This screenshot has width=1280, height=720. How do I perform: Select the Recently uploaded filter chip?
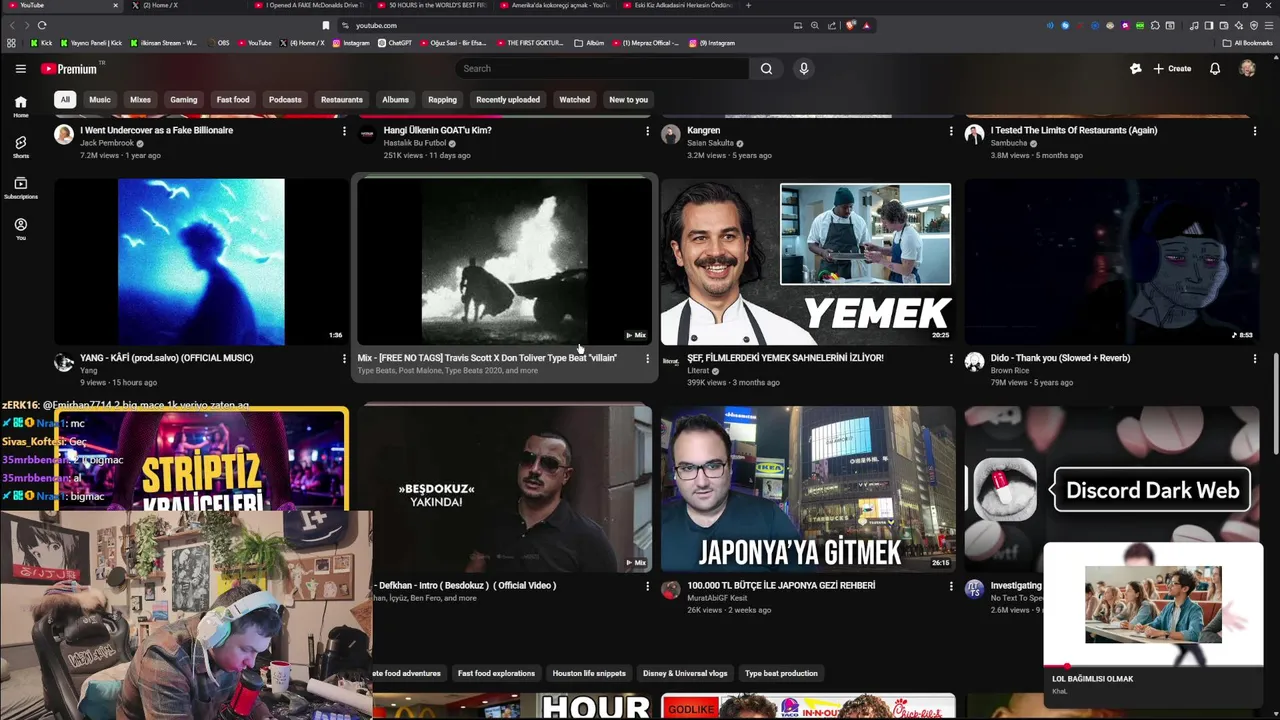pyautogui.click(x=508, y=100)
